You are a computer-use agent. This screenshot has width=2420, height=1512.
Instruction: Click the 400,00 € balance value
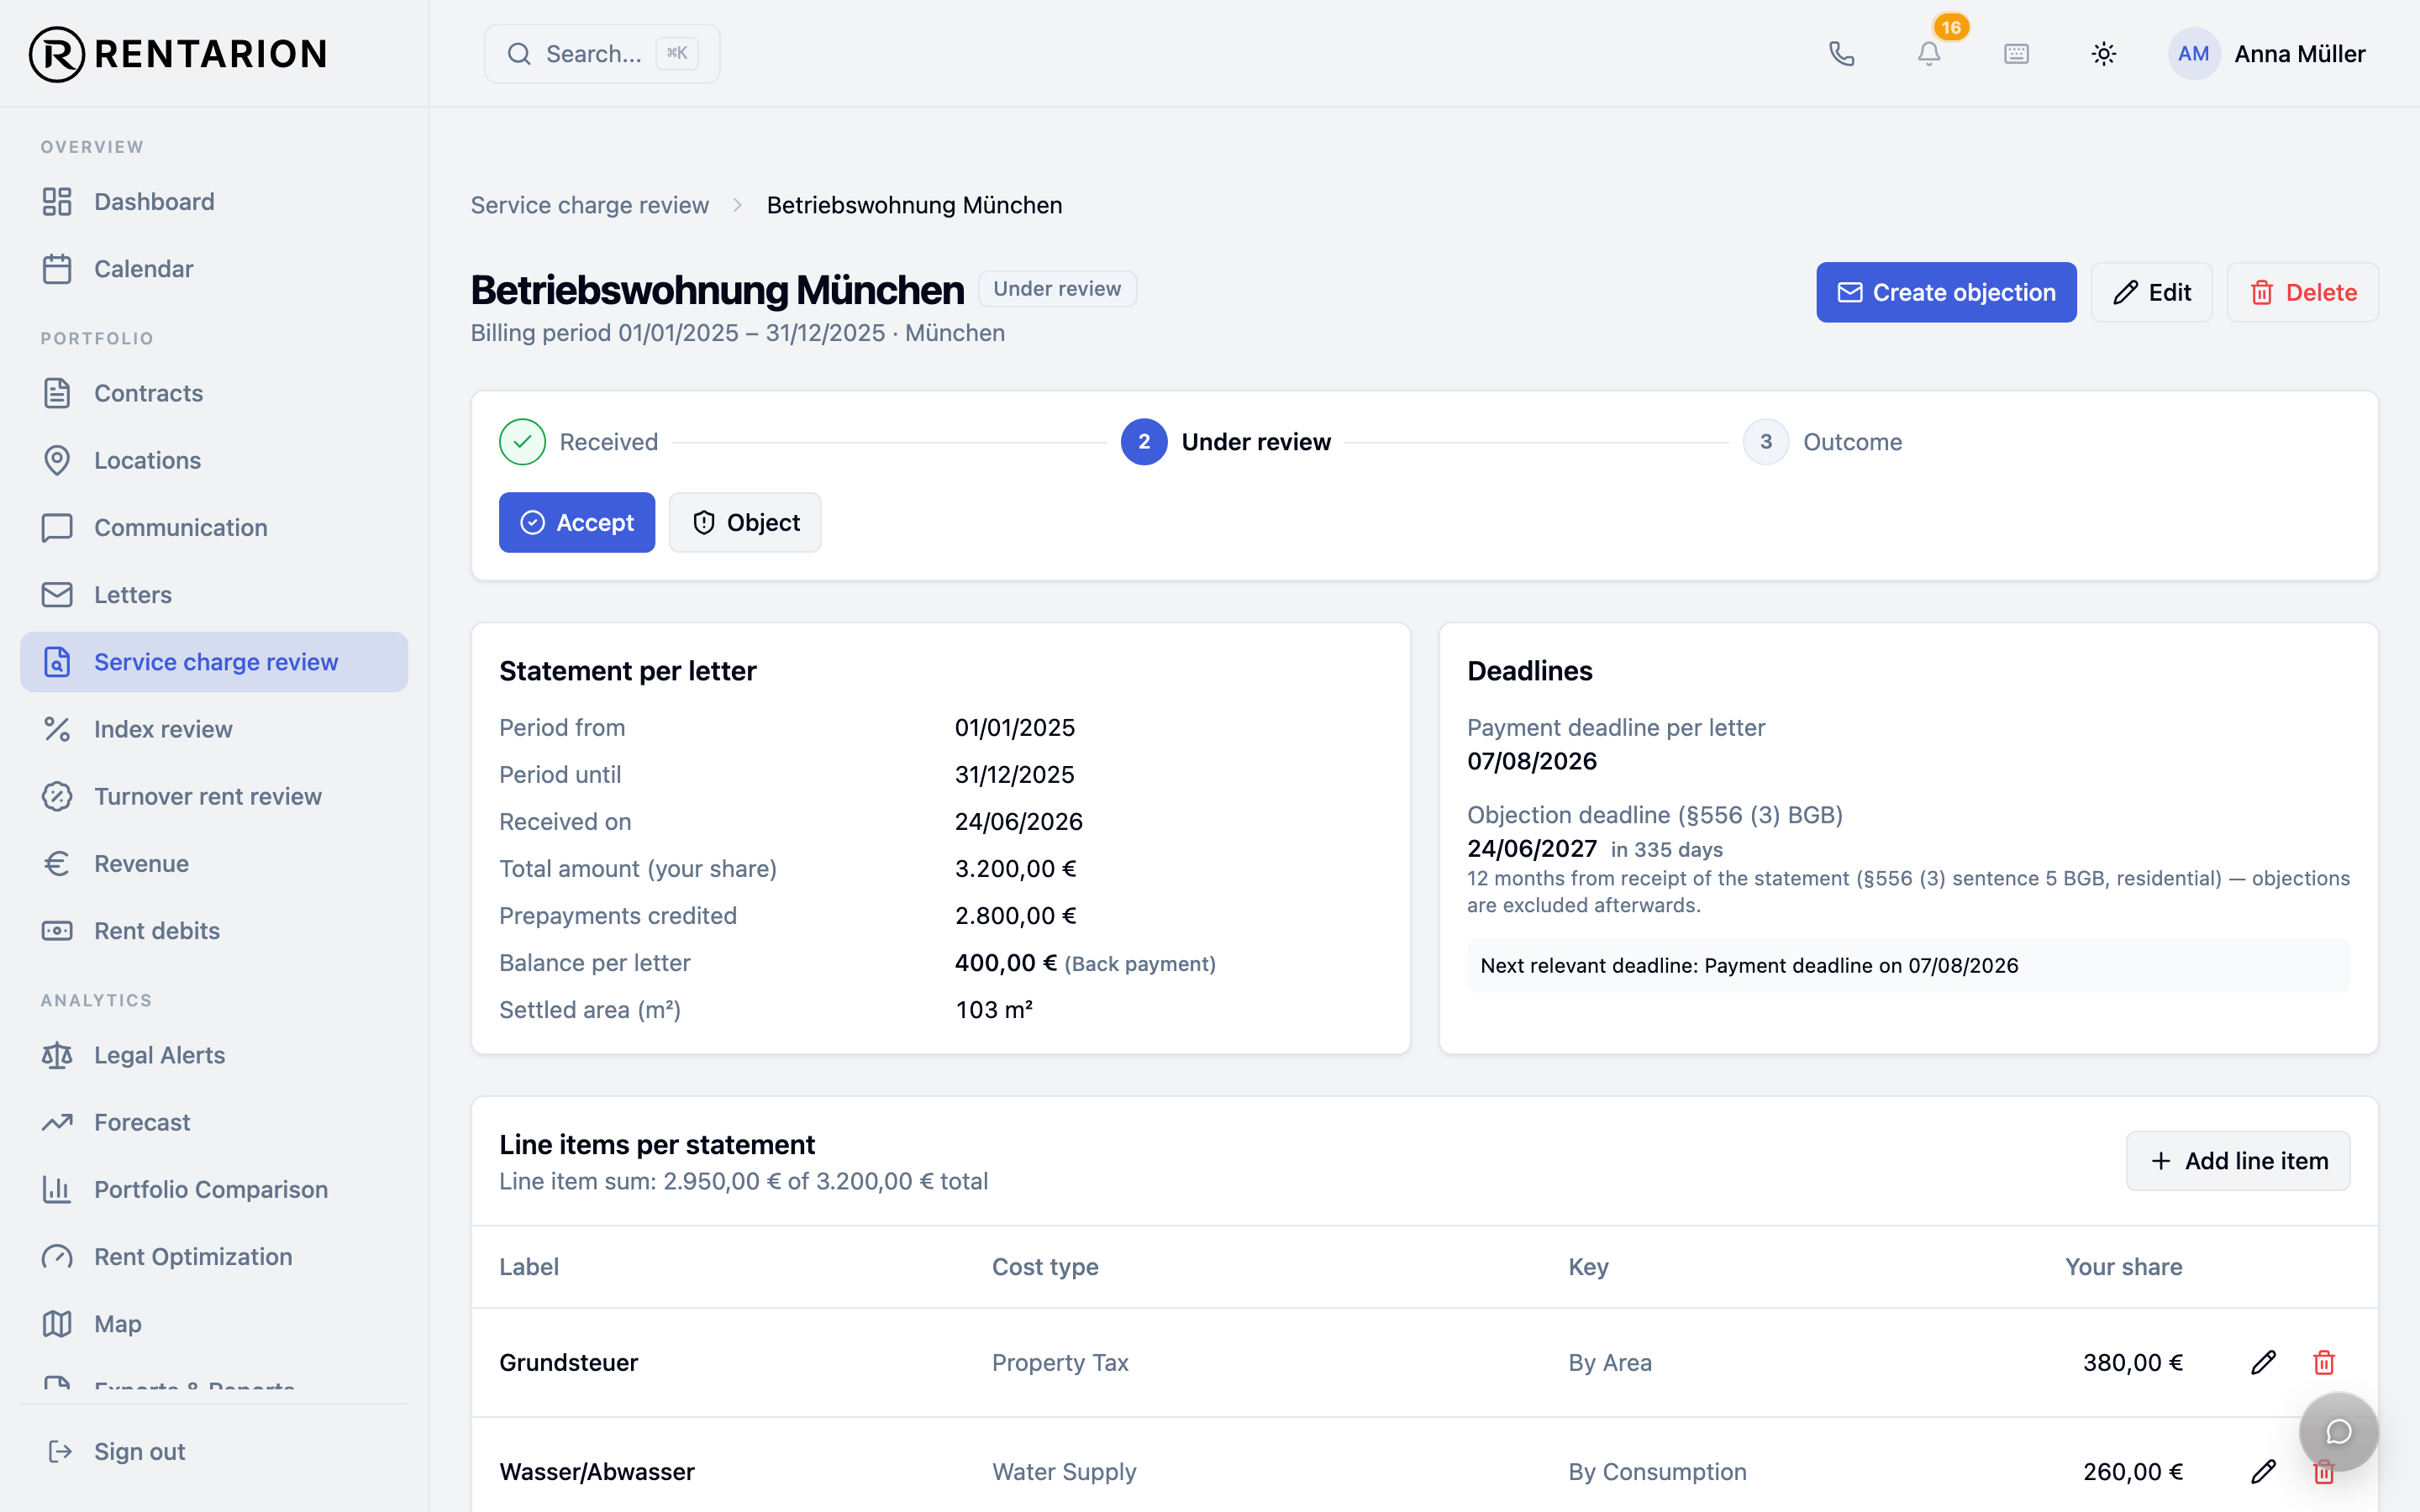[1005, 963]
